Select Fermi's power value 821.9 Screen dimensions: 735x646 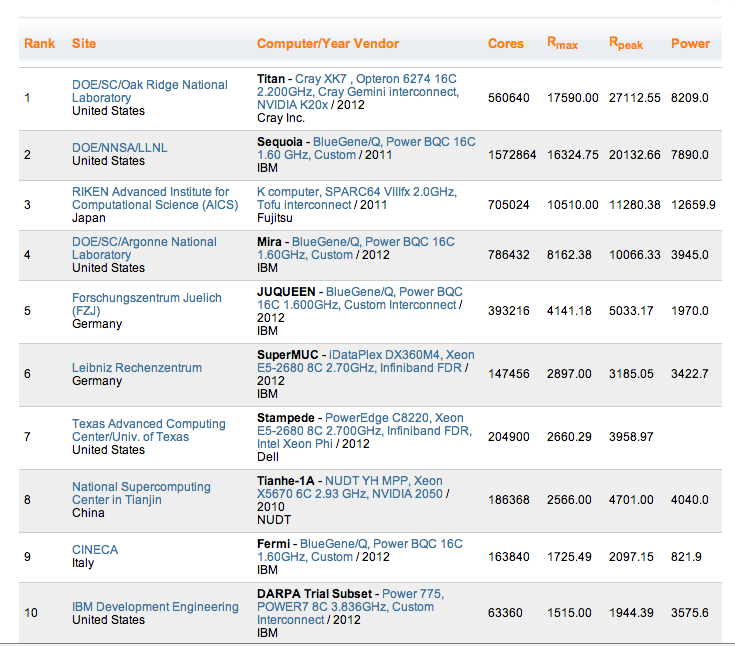pos(686,556)
